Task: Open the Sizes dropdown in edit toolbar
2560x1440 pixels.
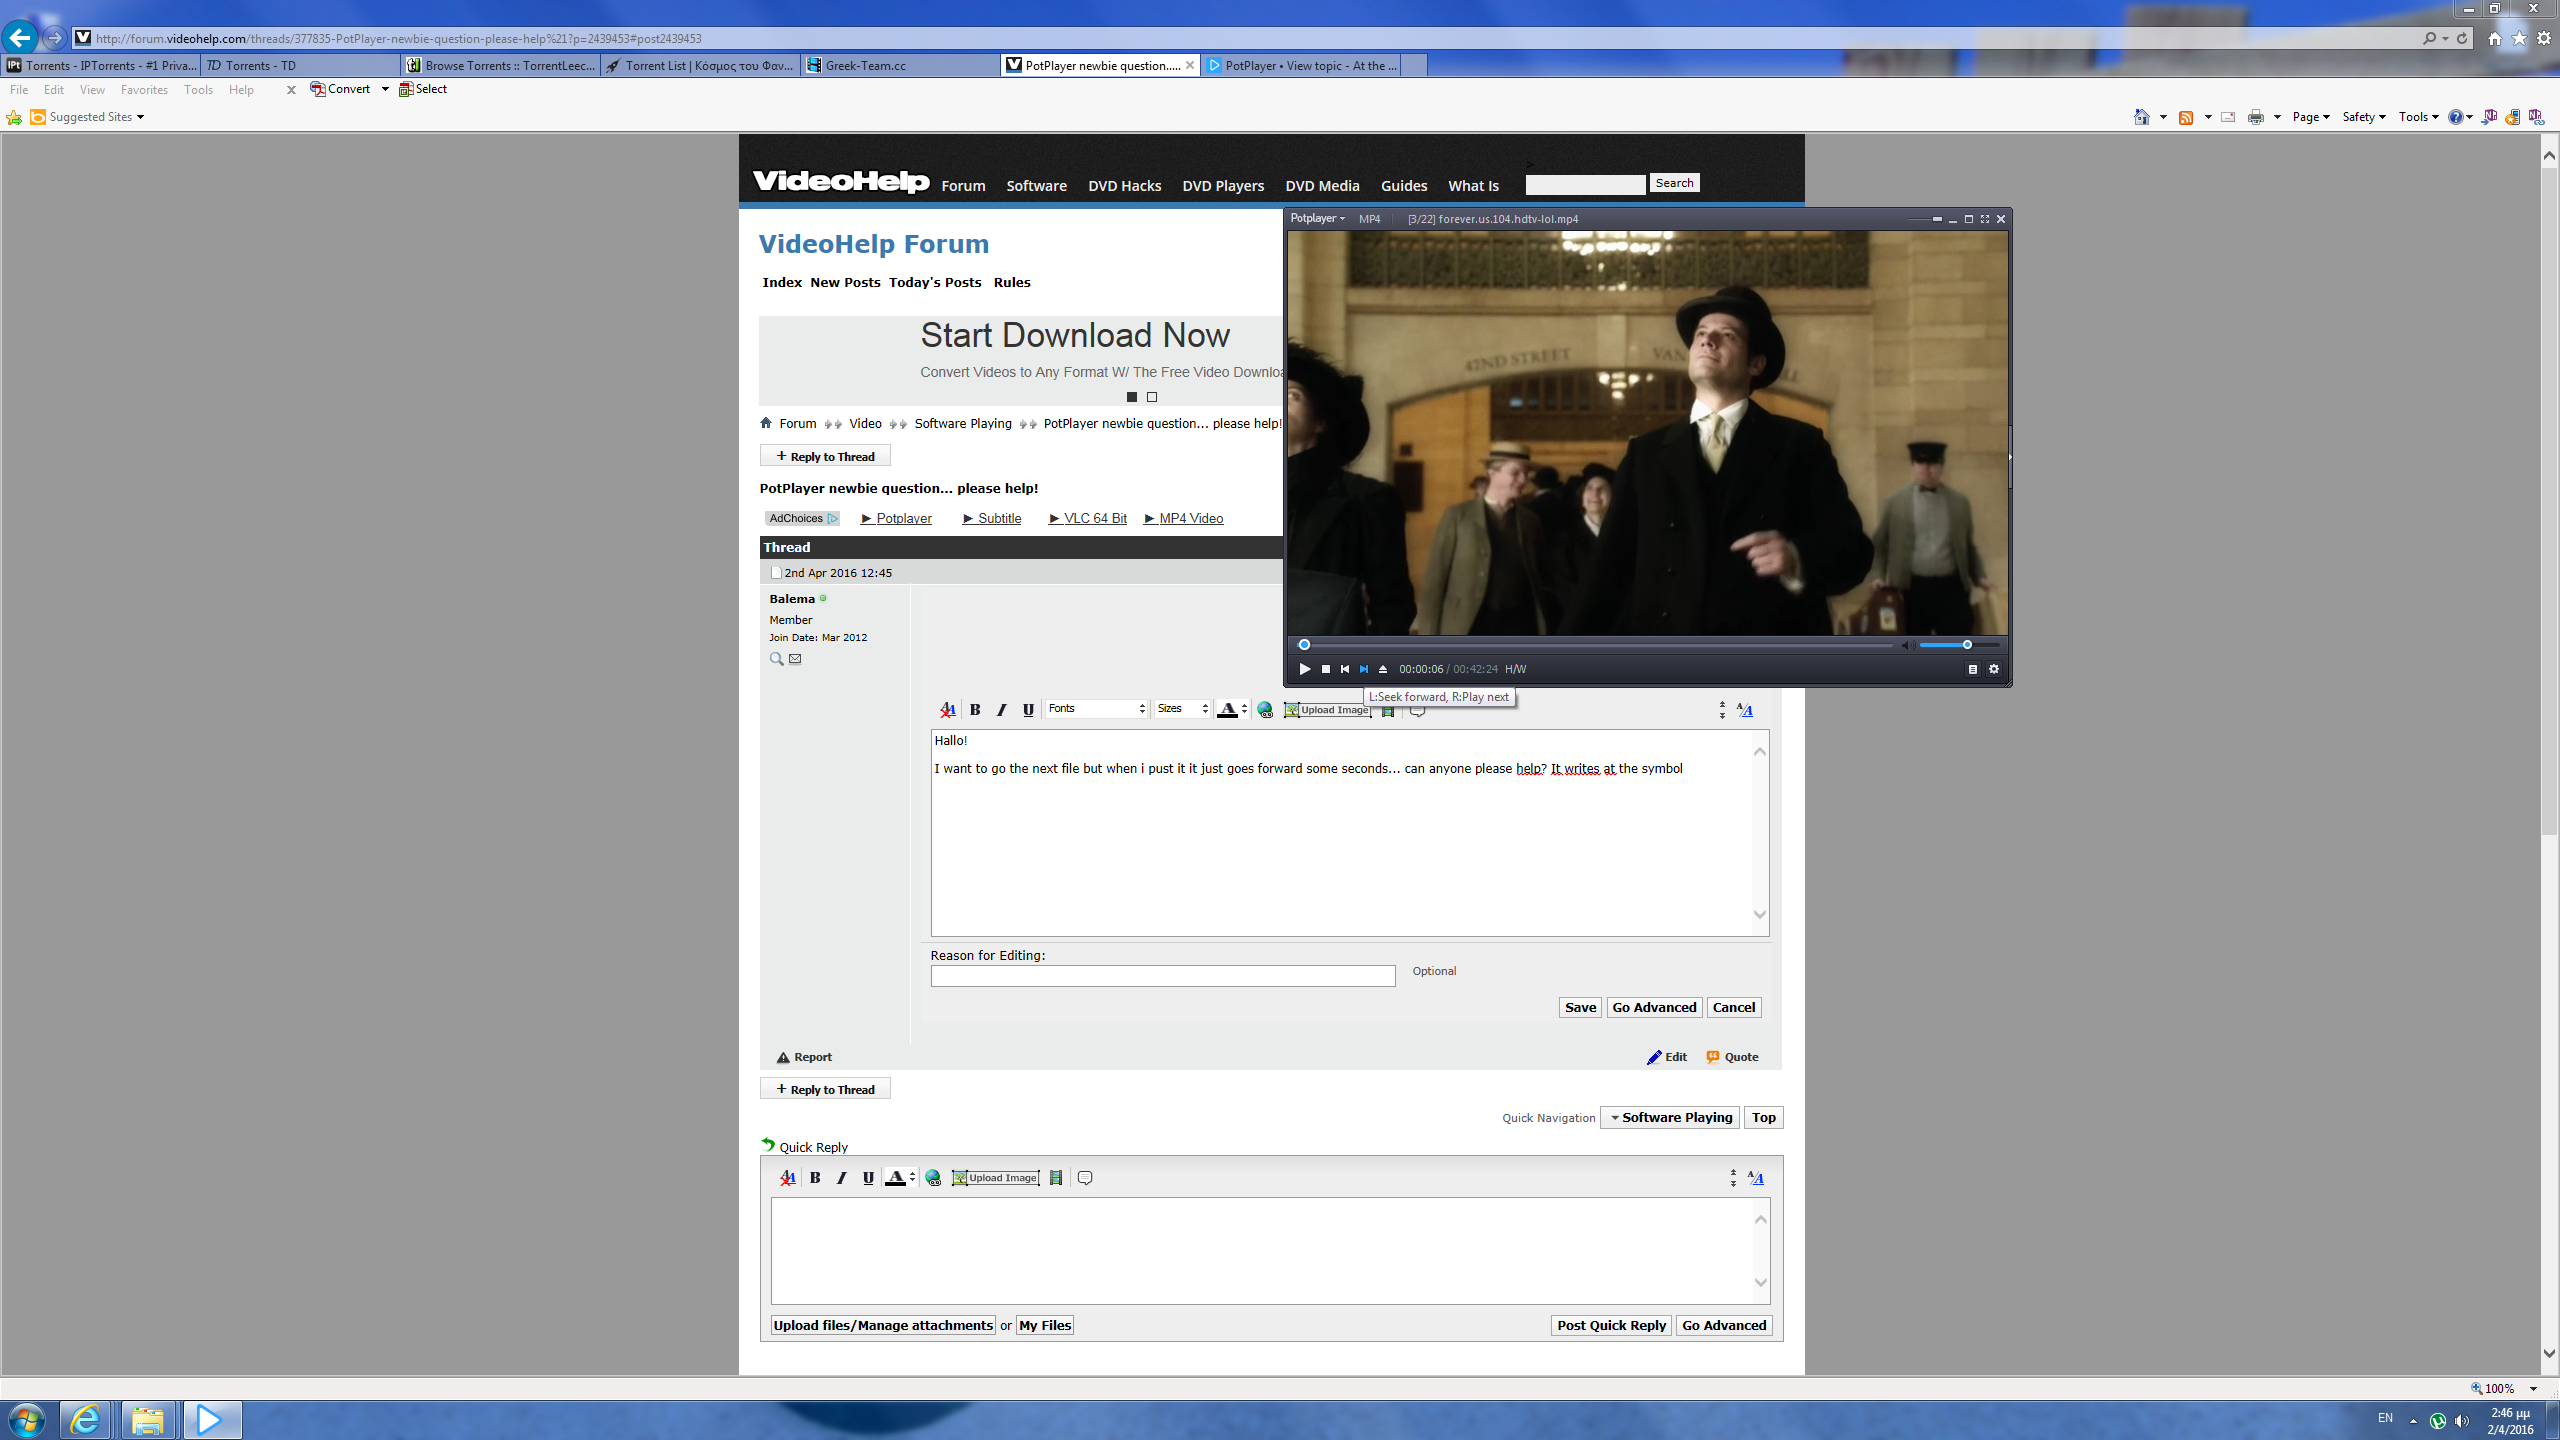Action: pos(1183,708)
